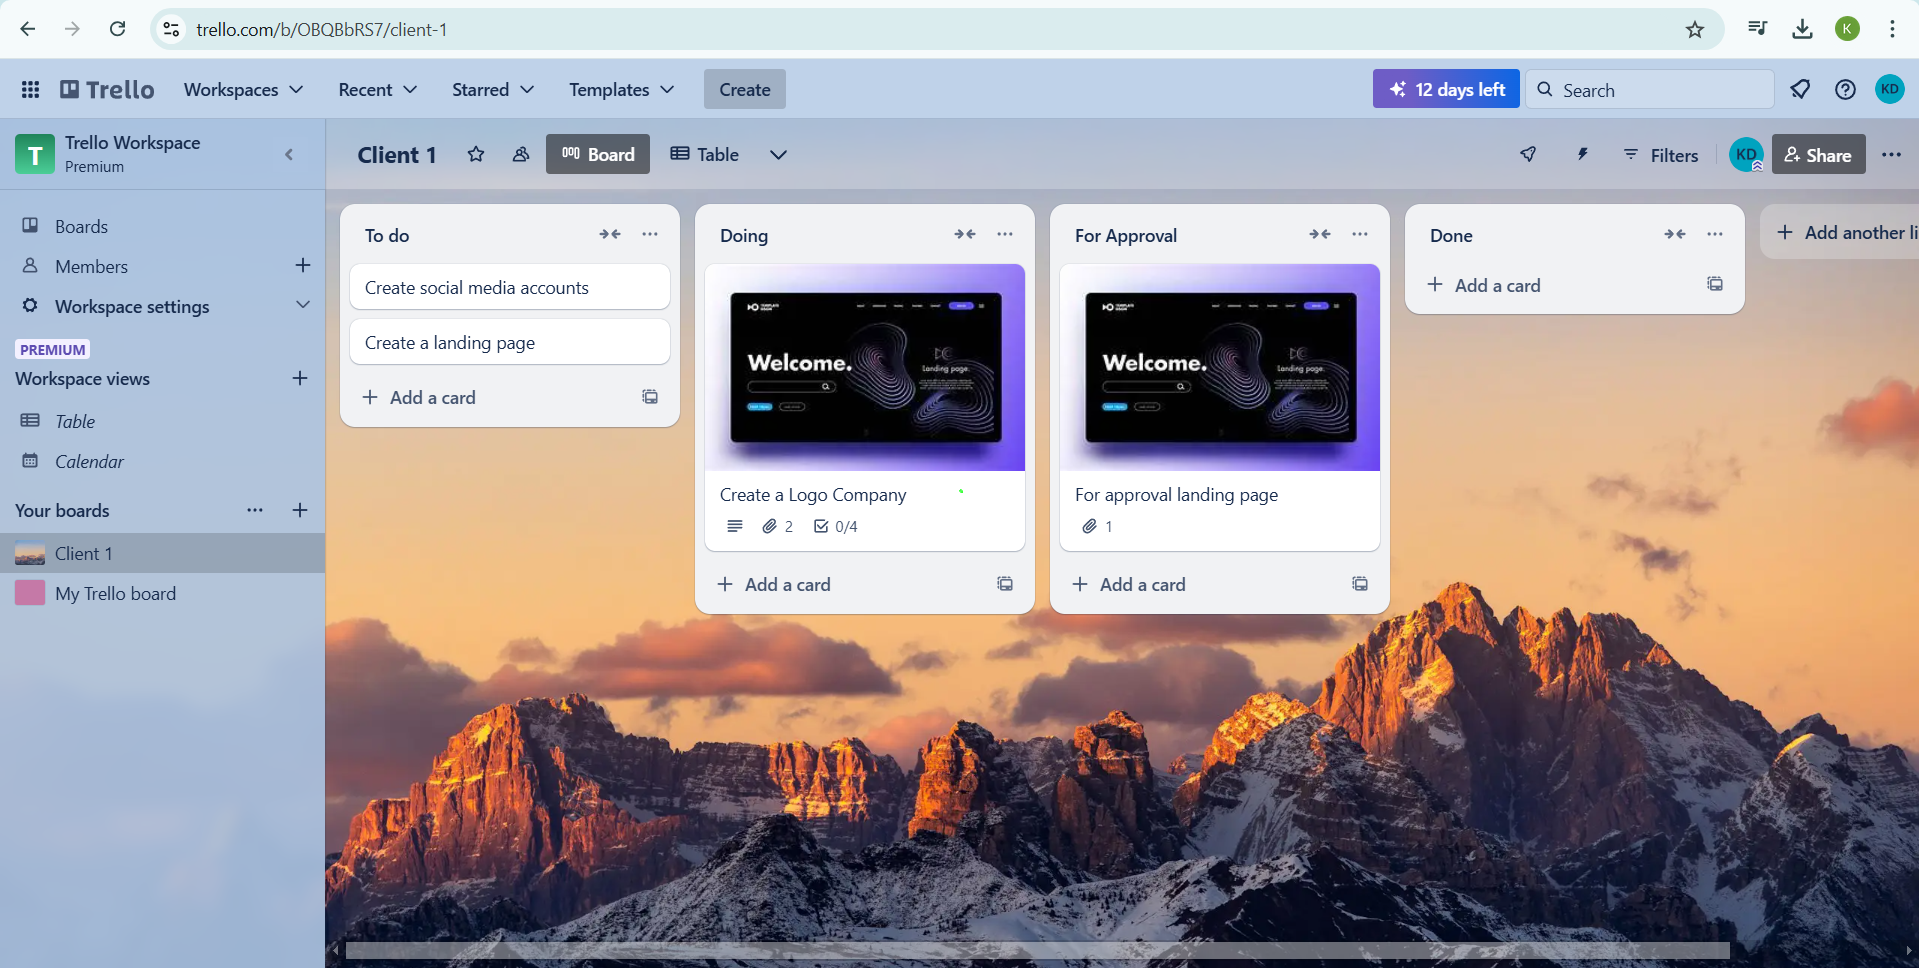The height and width of the screenshot is (968, 1919).
Task: Open the Create social media accounts card
Action: click(510, 287)
